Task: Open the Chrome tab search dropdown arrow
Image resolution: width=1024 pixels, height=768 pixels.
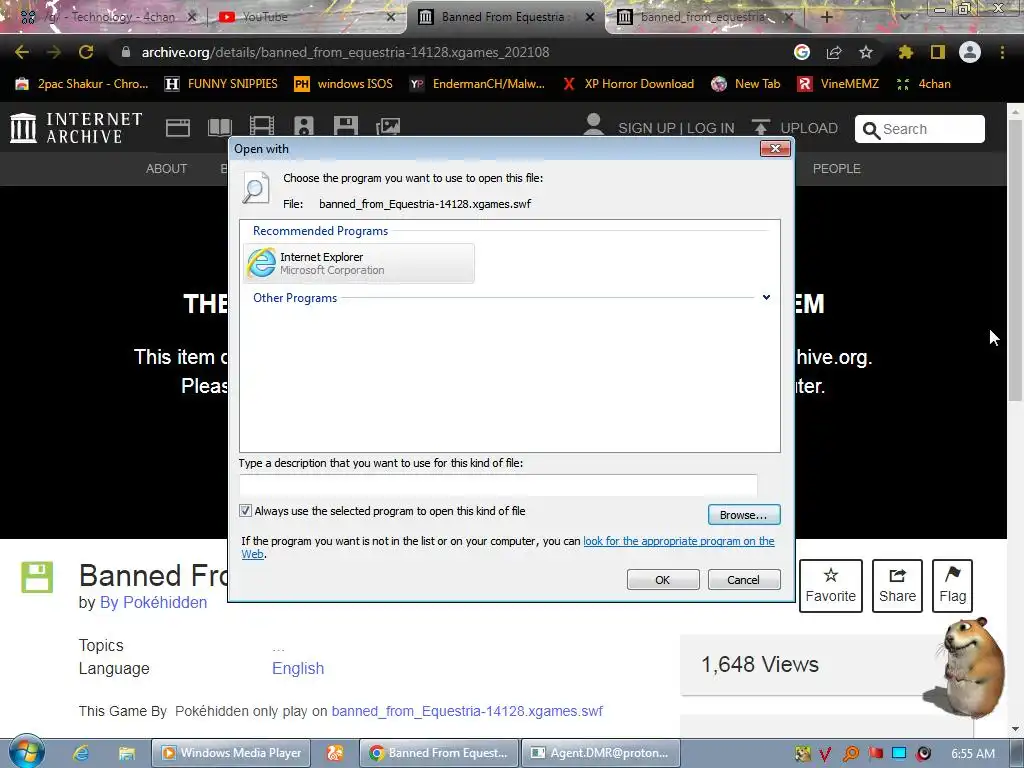Action: click(904, 17)
